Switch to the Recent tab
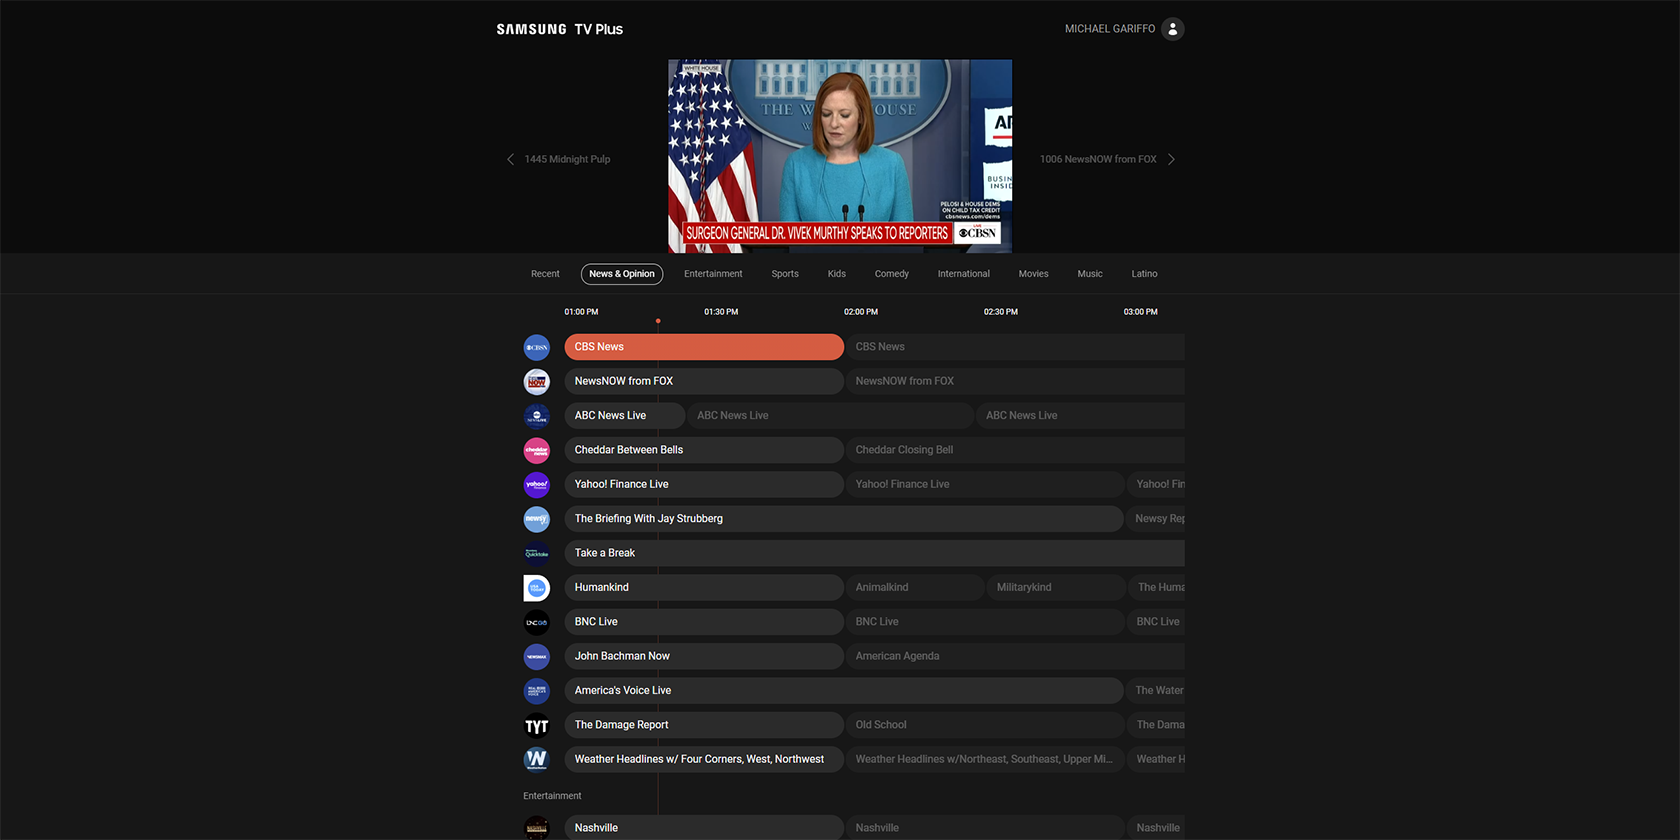Screen dimensions: 1680x840 [x=545, y=274]
